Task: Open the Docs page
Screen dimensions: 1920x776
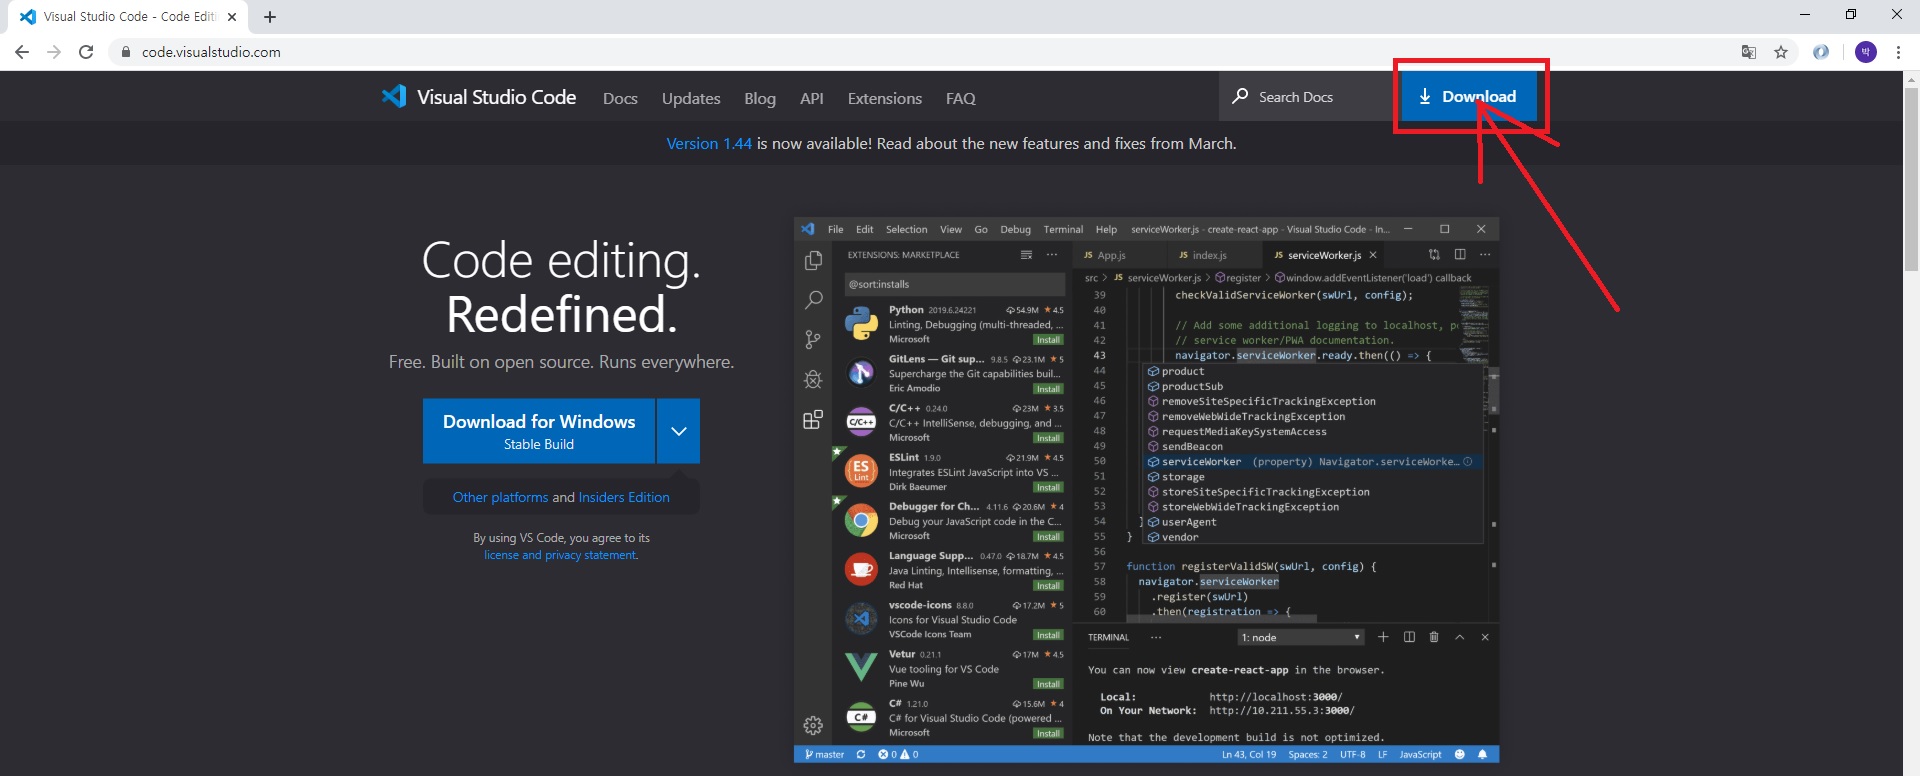Action: click(x=620, y=98)
